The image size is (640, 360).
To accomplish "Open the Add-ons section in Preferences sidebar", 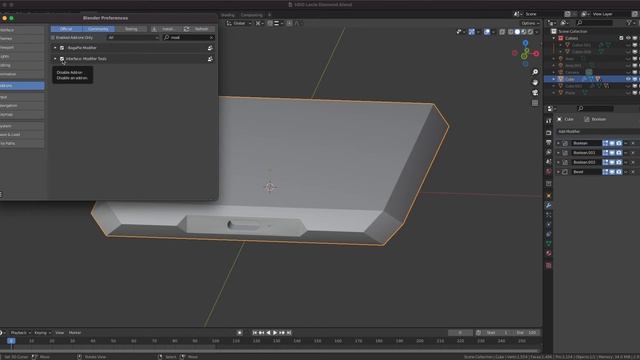I will point(22,86).
